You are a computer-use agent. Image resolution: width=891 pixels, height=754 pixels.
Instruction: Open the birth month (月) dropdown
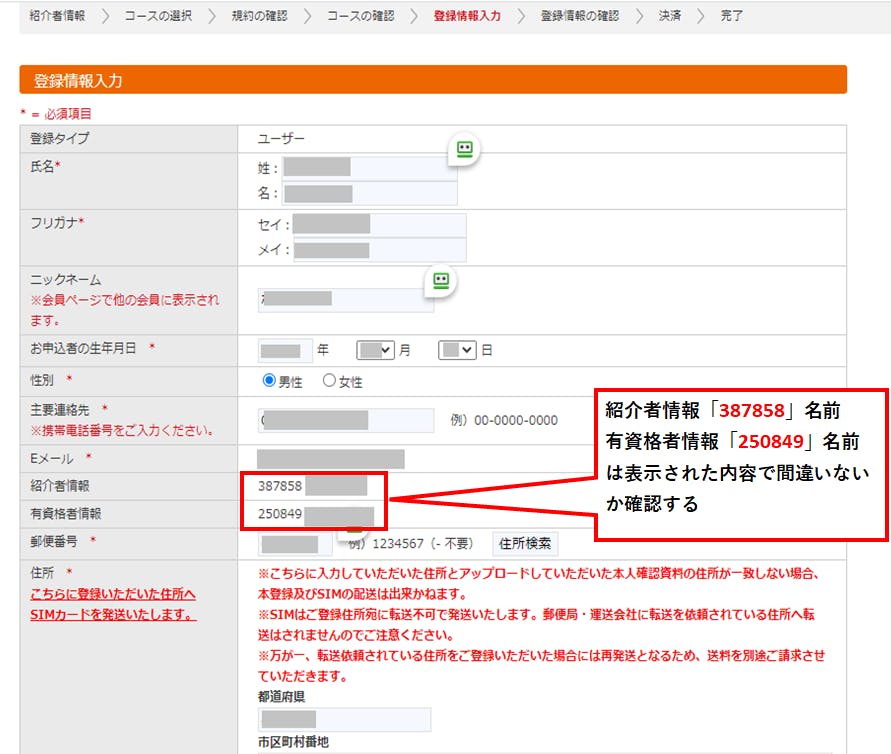tap(375, 351)
